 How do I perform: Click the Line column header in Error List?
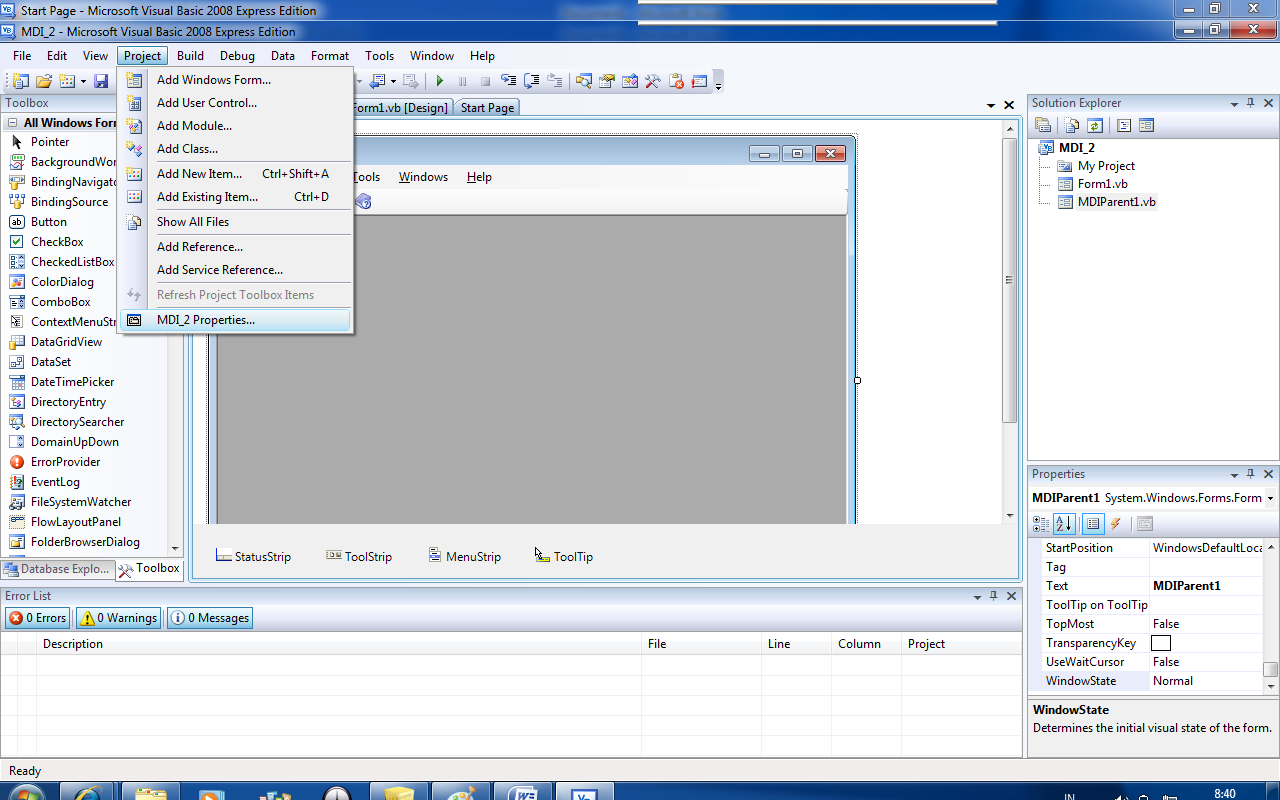(x=796, y=644)
